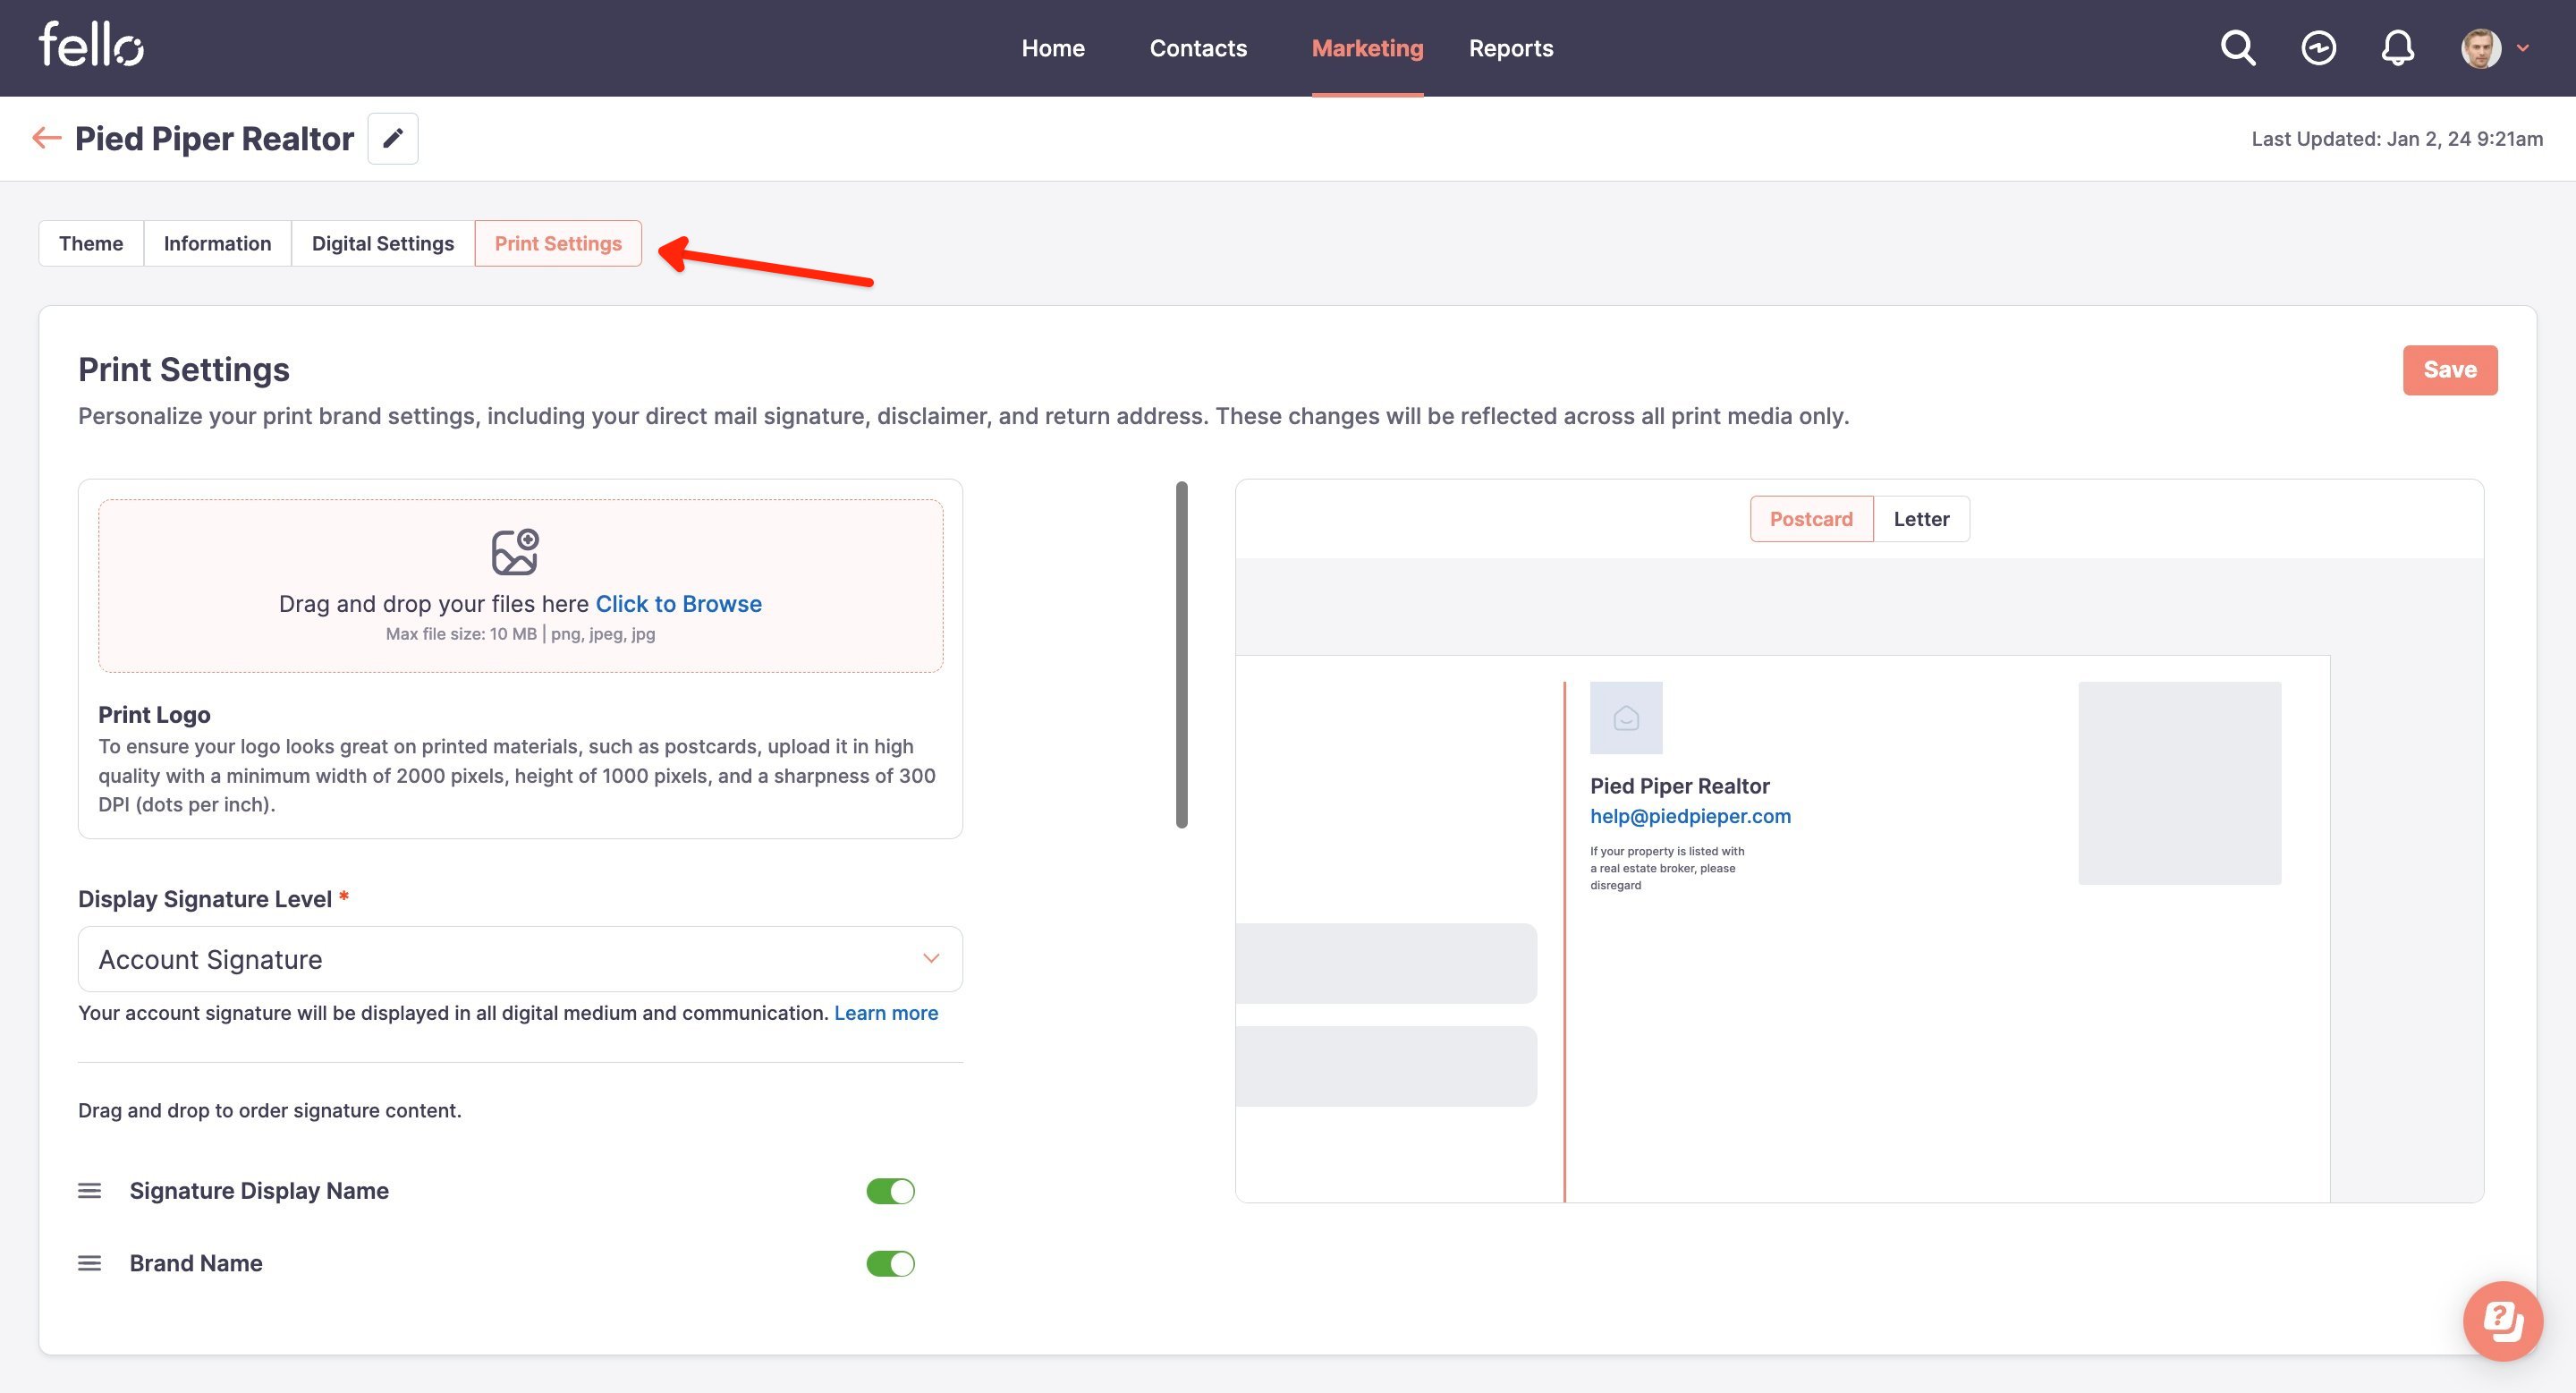Go to Home menu

pyautogui.click(x=1053, y=48)
